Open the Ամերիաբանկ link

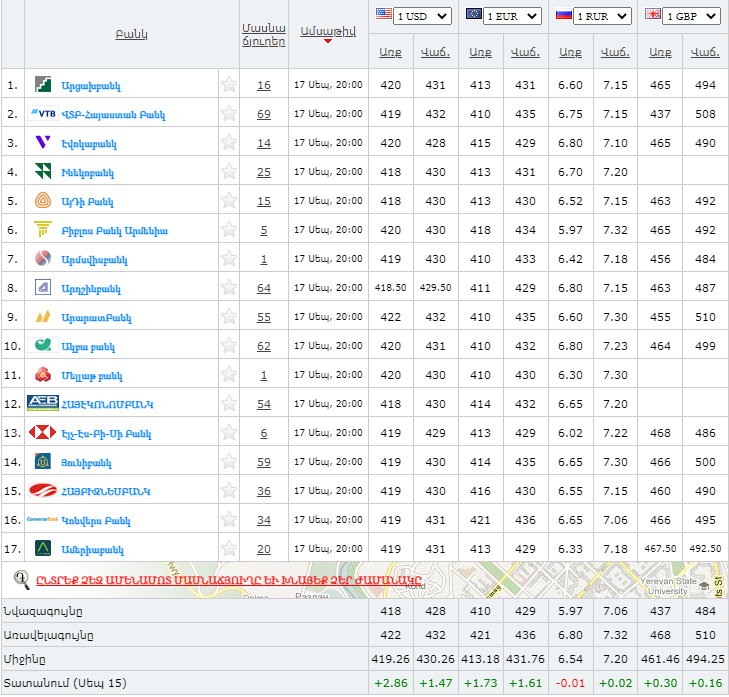pos(93,550)
